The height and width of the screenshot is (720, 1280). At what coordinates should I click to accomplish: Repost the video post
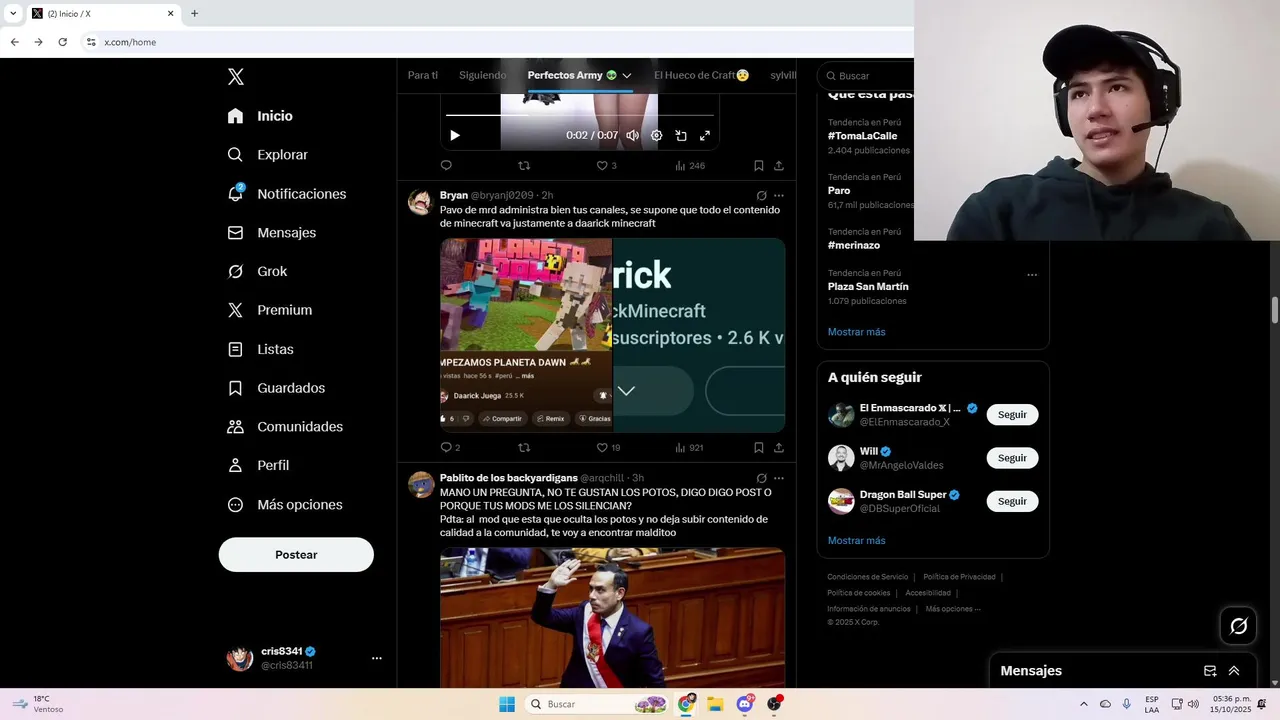[x=524, y=166]
